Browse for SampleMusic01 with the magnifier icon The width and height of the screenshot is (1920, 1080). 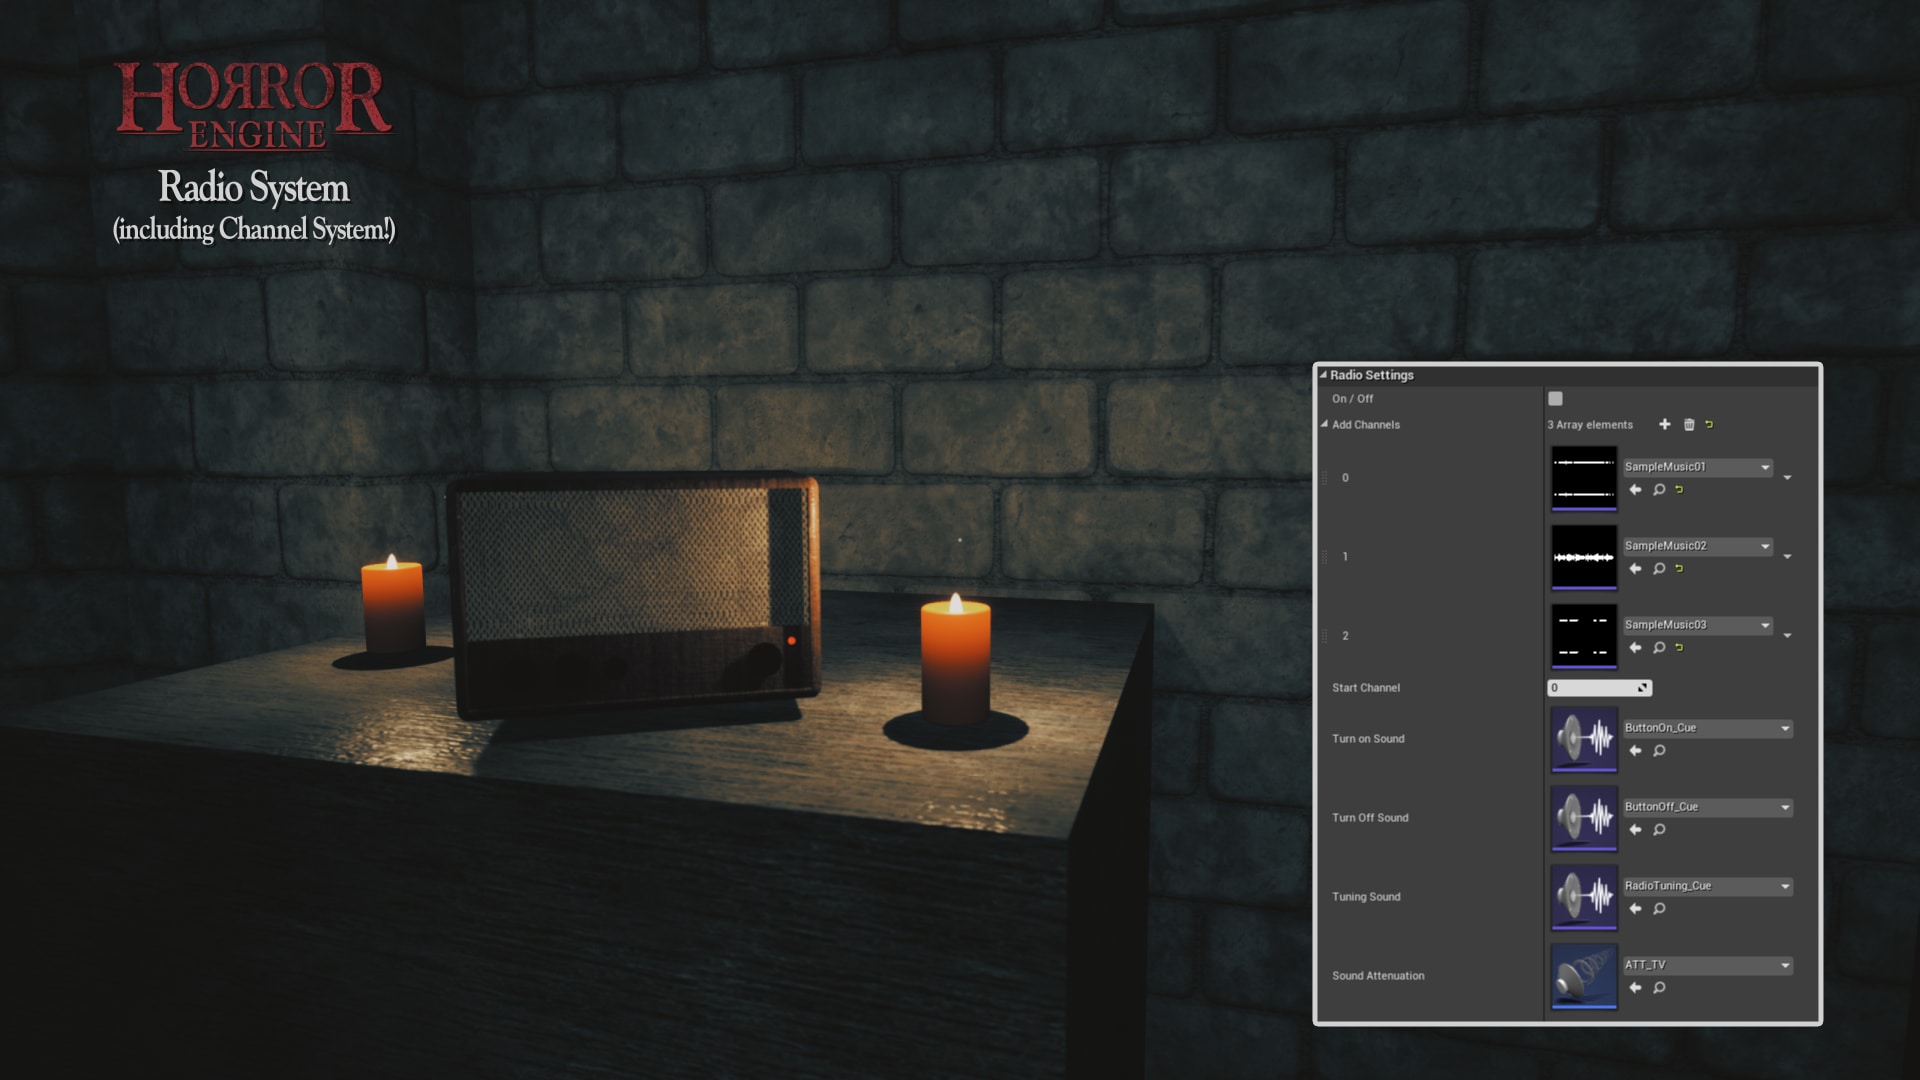(x=1659, y=489)
